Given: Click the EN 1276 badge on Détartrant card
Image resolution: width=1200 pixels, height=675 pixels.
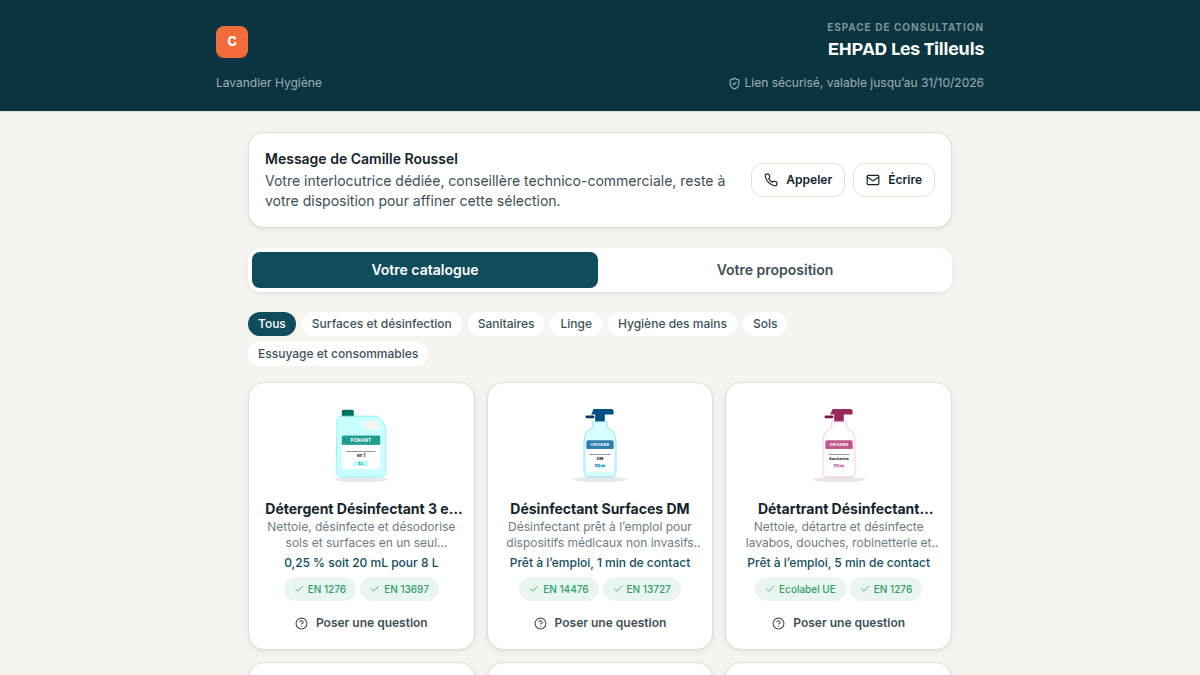Looking at the screenshot, I should point(886,589).
